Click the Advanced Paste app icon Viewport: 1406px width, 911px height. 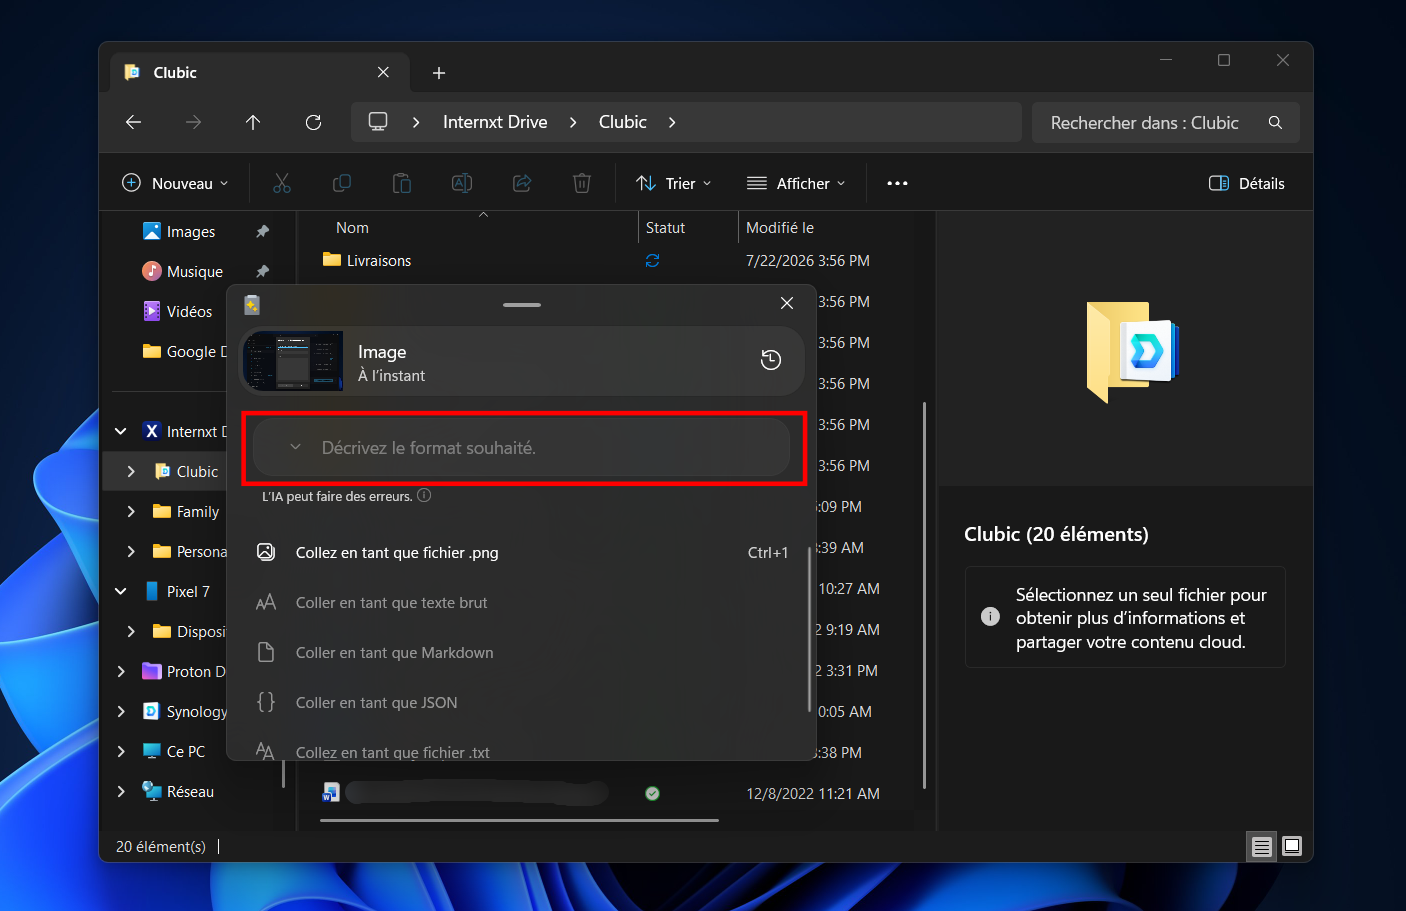click(252, 304)
